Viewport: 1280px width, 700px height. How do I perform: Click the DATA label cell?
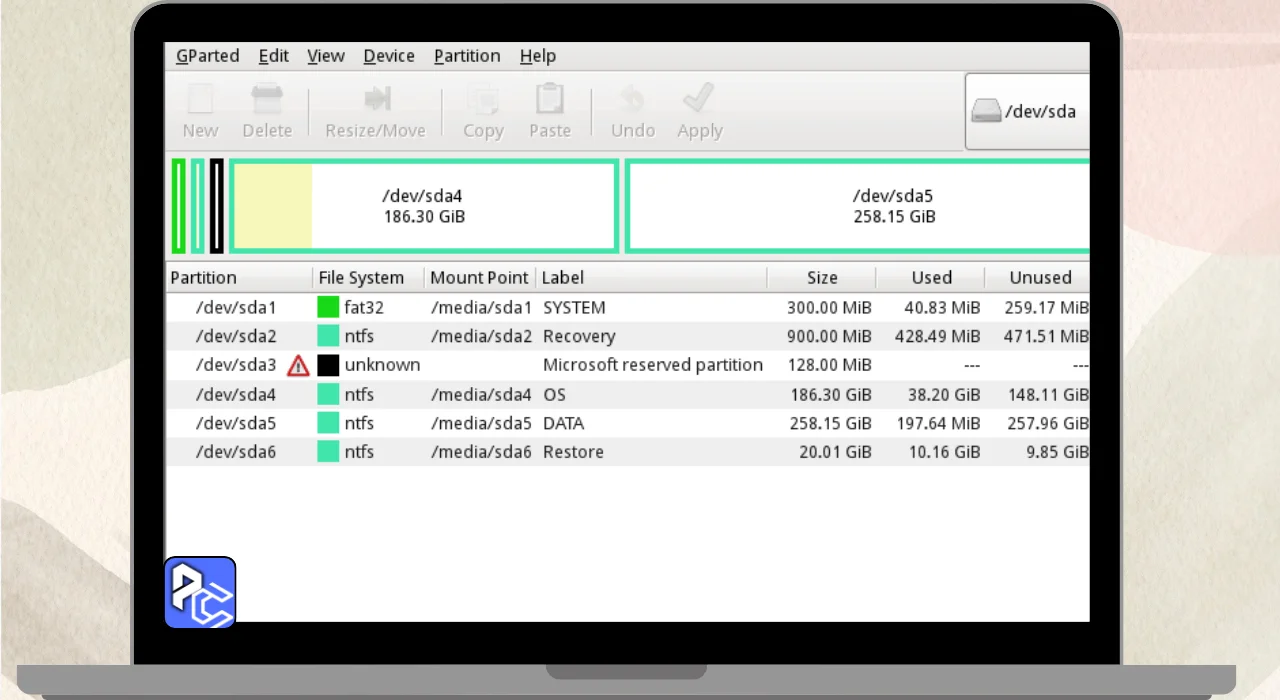point(564,423)
